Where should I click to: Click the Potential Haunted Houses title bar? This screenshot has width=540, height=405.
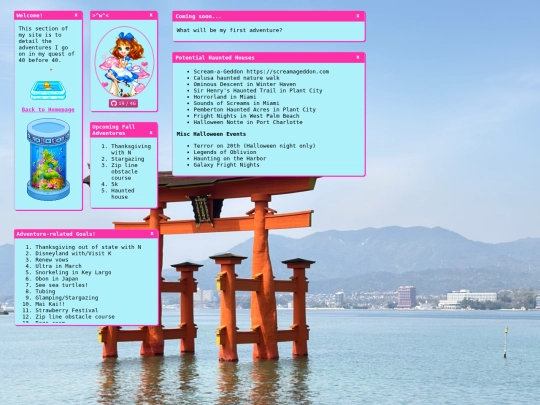click(269, 58)
